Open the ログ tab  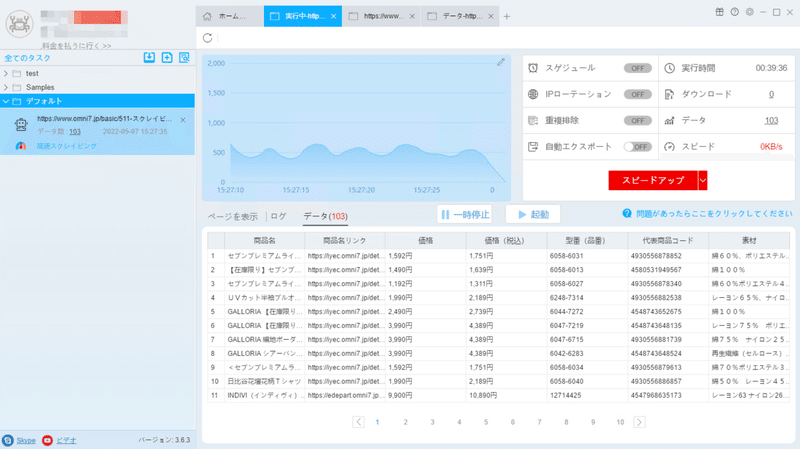coord(278,216)
